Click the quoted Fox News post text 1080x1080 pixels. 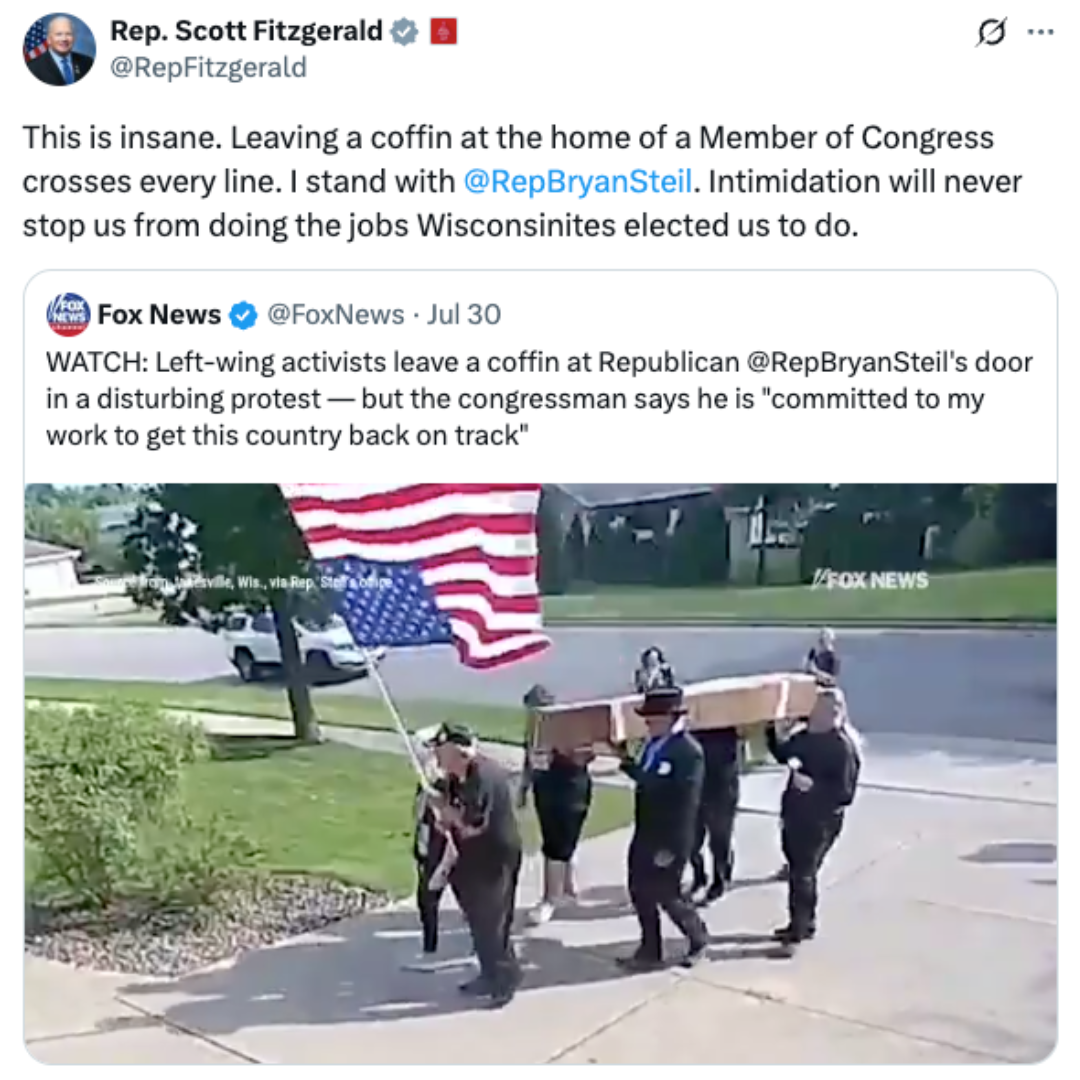pos(539,399)
